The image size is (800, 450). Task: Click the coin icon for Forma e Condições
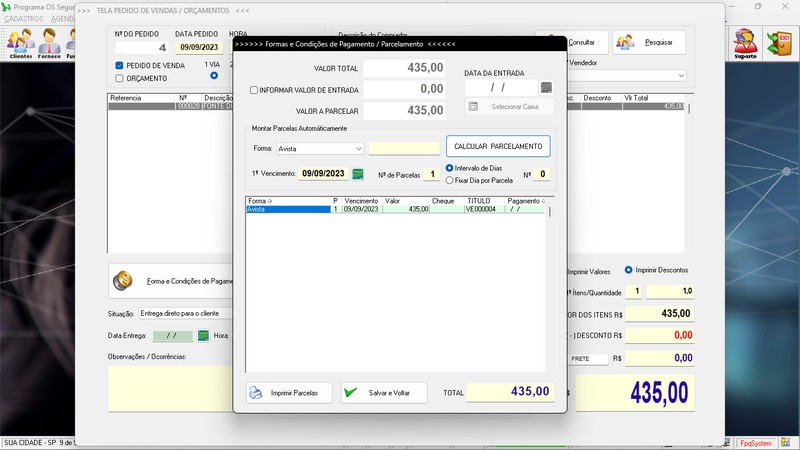pos(122,281)
